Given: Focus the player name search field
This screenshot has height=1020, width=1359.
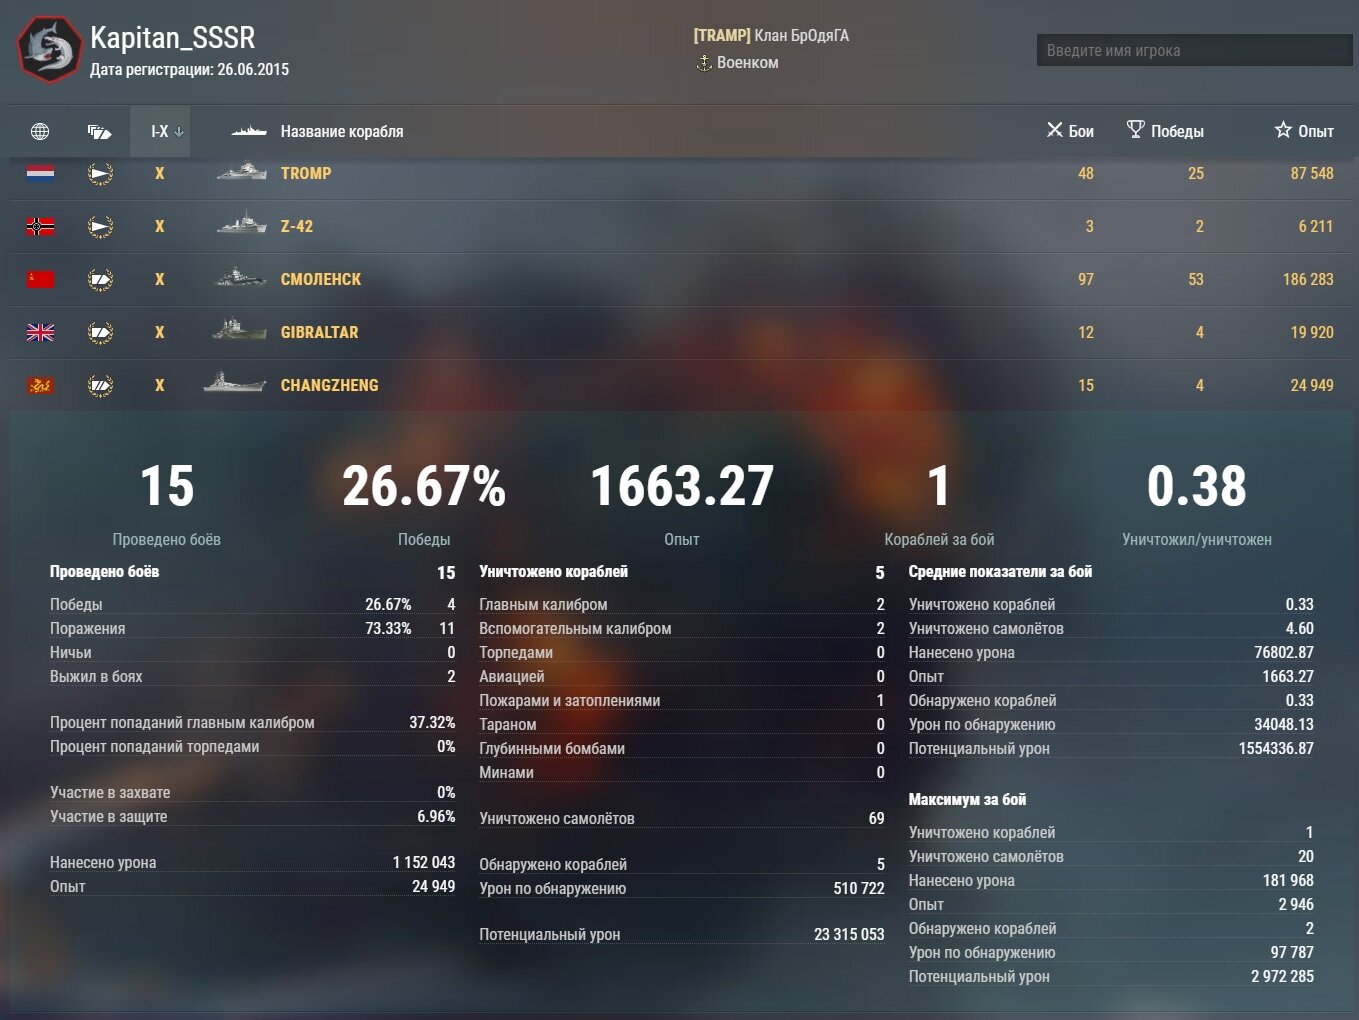Looking at the screenshot, I should pyautogui.click(x=1194, y=50).
